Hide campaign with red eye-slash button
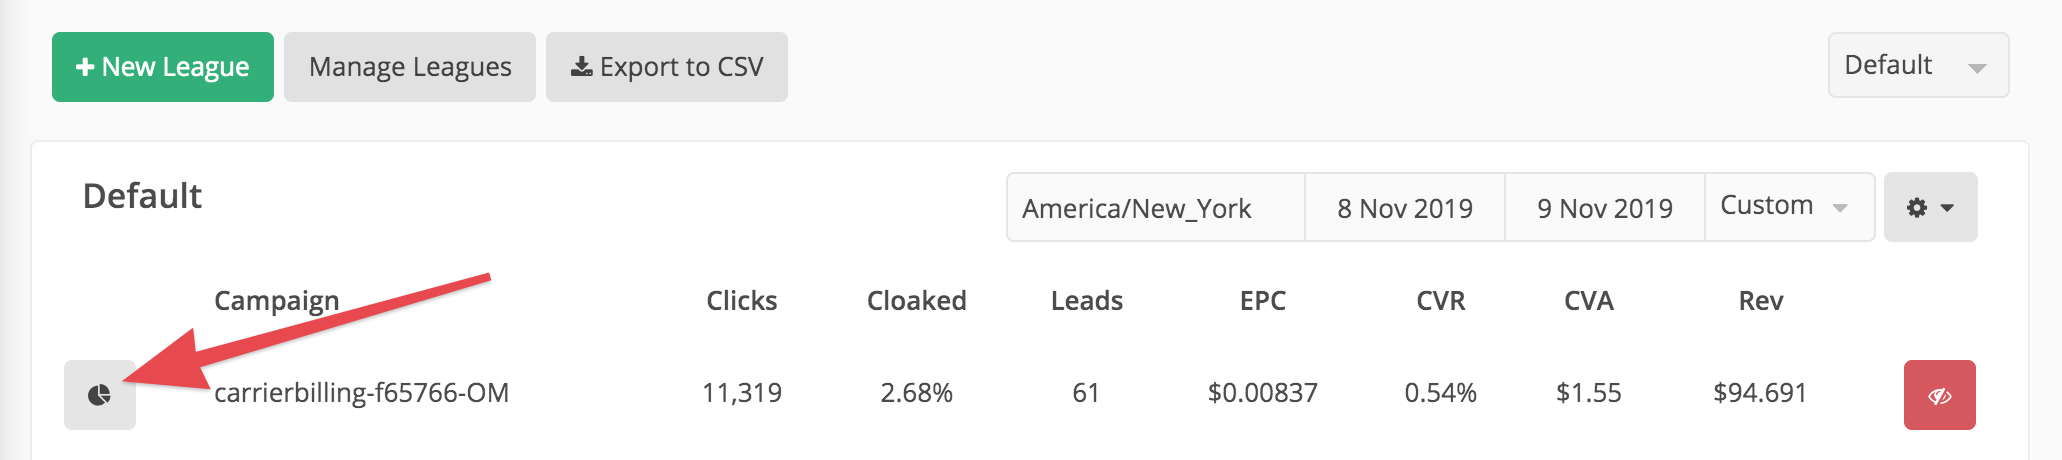This screenshot has height=460, width=2062. pos(1939,395)
